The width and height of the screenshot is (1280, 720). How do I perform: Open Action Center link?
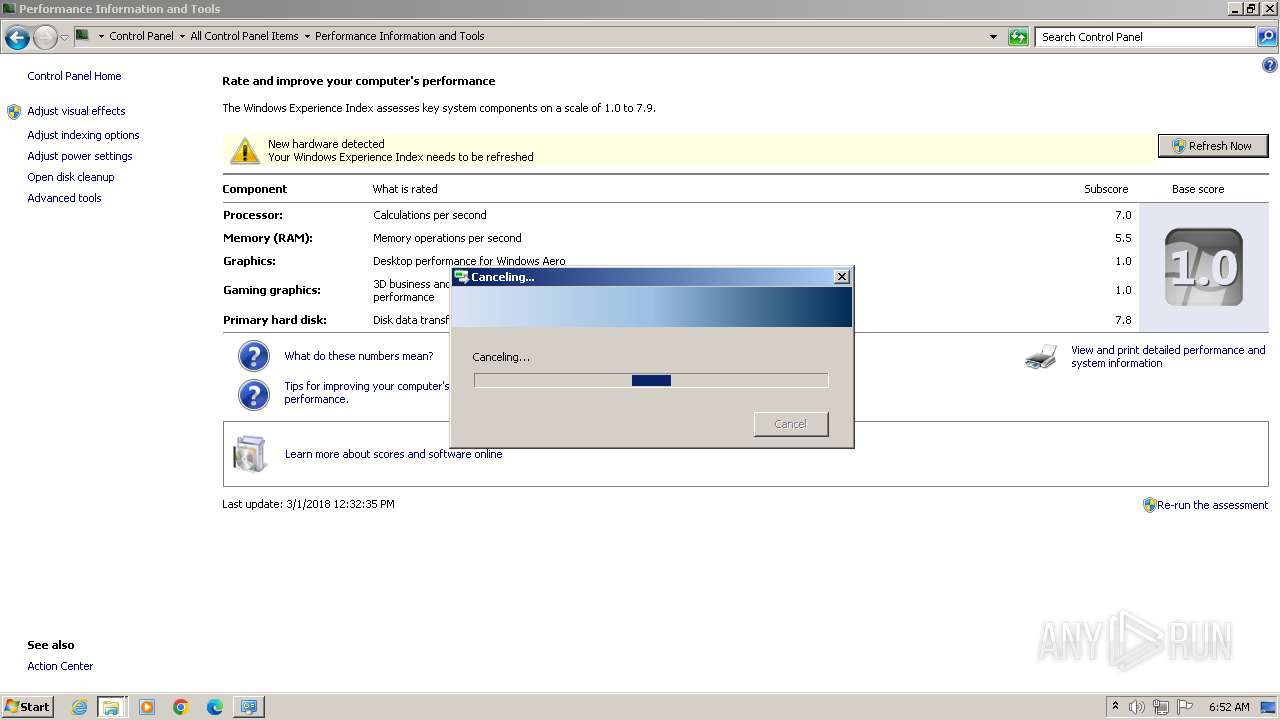point(60,666)
